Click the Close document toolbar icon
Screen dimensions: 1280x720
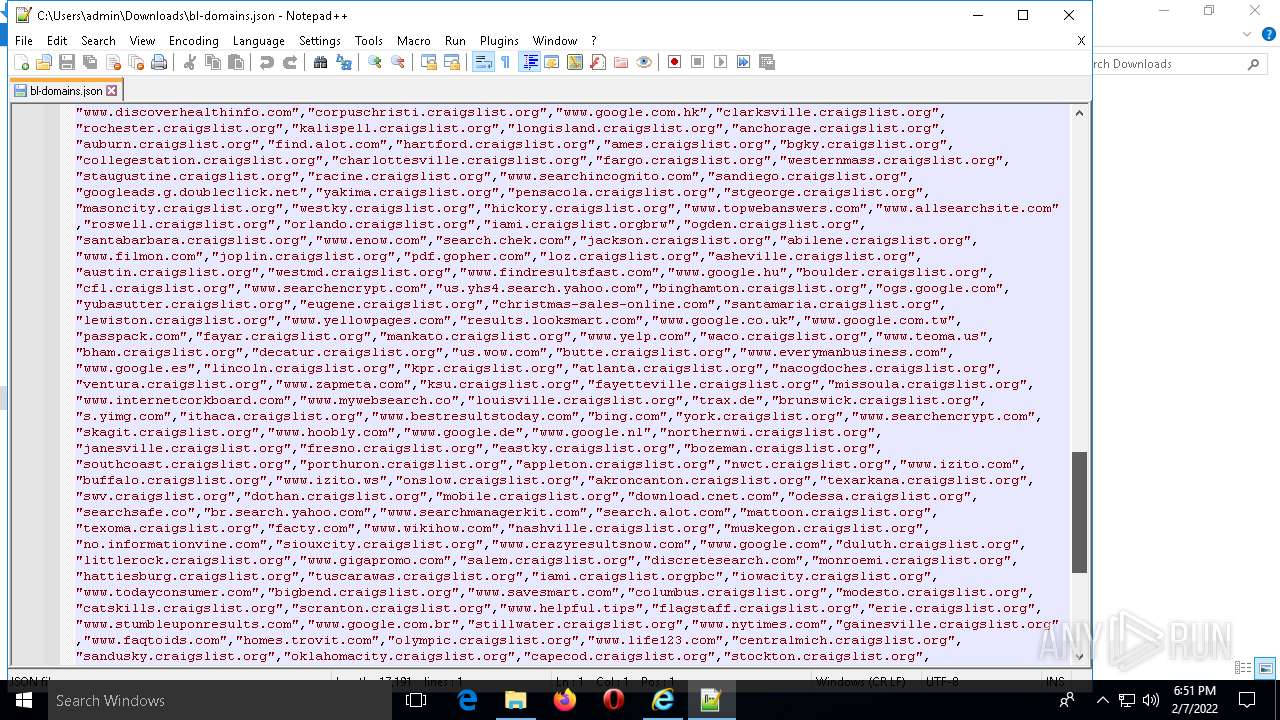pyautogui.click(x=113, y=62)
